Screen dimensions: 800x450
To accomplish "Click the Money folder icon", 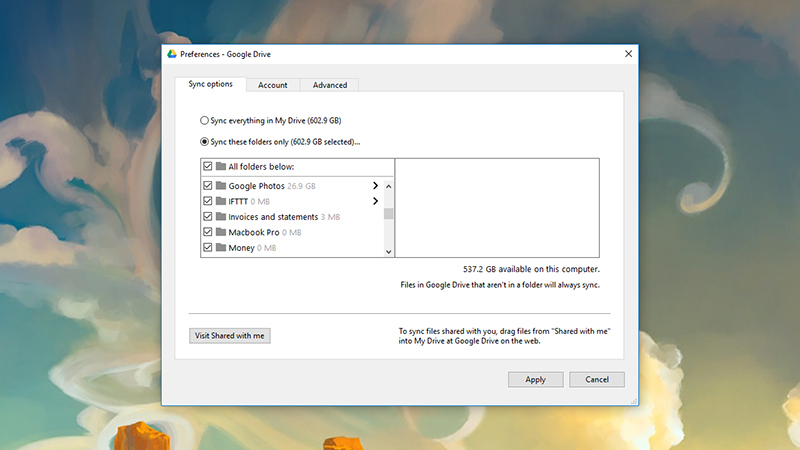I will point(221,247).
